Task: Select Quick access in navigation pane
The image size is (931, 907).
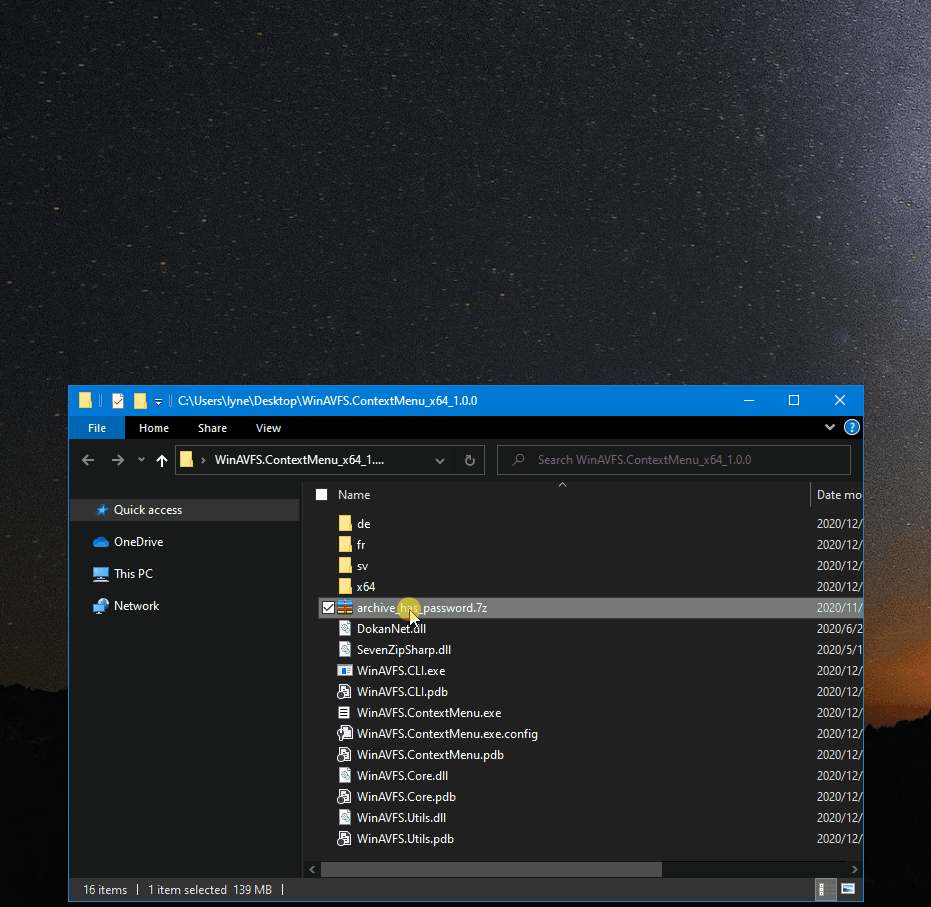Action: 148,510
